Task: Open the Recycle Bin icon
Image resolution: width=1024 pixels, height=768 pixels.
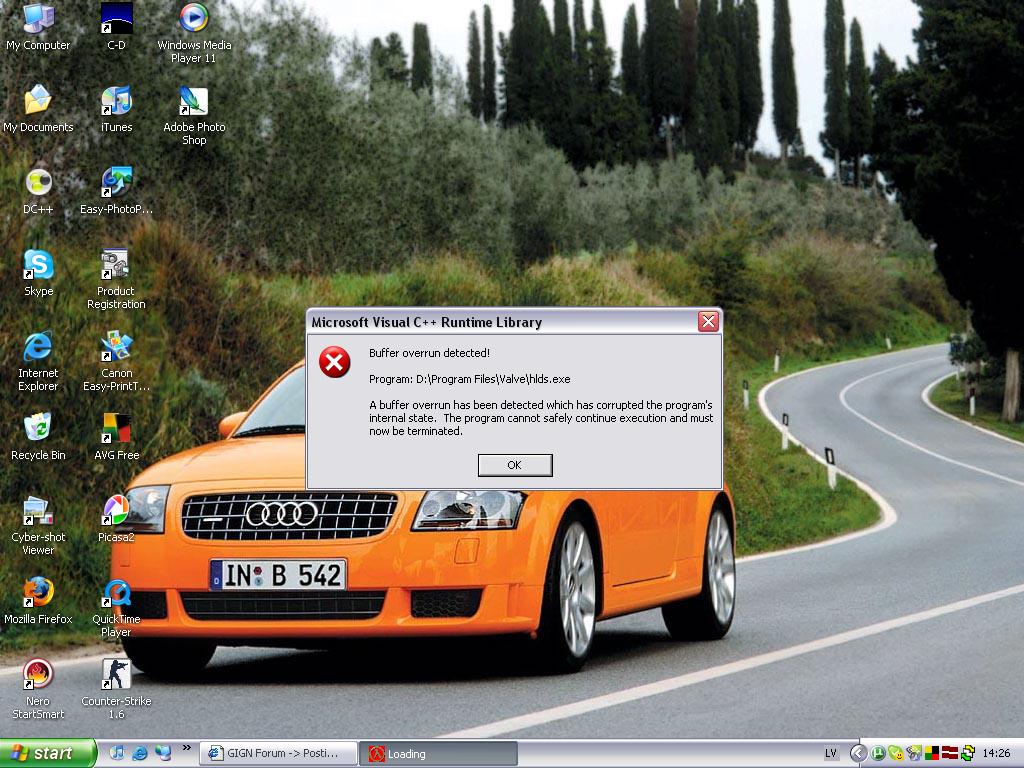Action: [x=38, y=429]
